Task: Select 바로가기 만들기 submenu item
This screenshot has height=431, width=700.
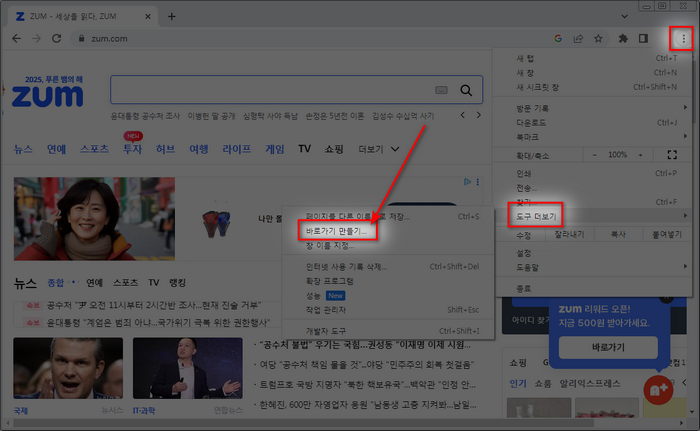Action: (388, 231)
